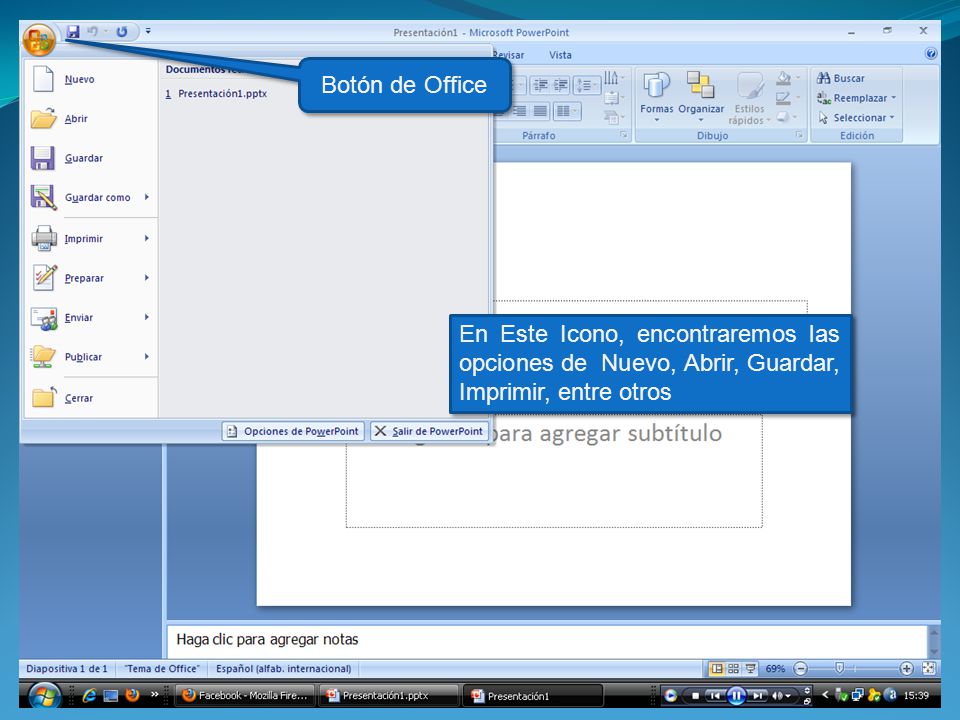Open the Párrafo dialog launcher
The image size is (960, 720).
tap(623, 135)
